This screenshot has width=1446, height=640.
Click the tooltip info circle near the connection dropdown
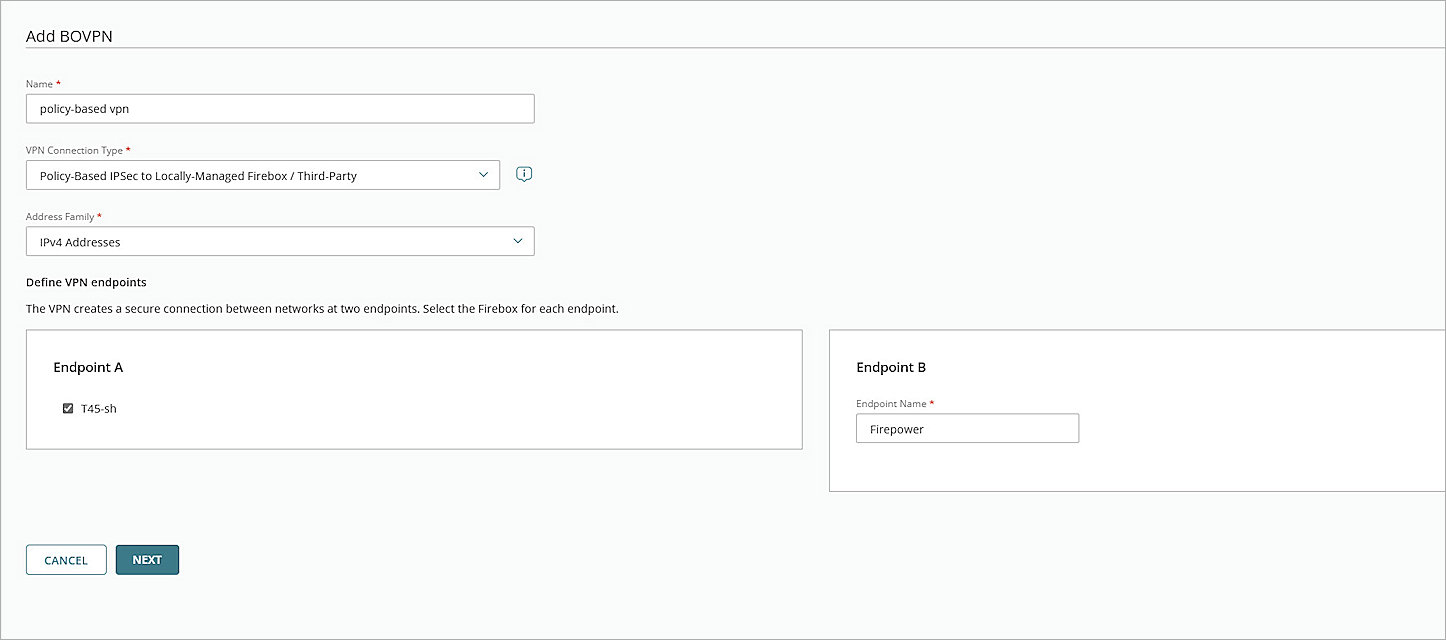pyautogui.click(x=522, y=174)
